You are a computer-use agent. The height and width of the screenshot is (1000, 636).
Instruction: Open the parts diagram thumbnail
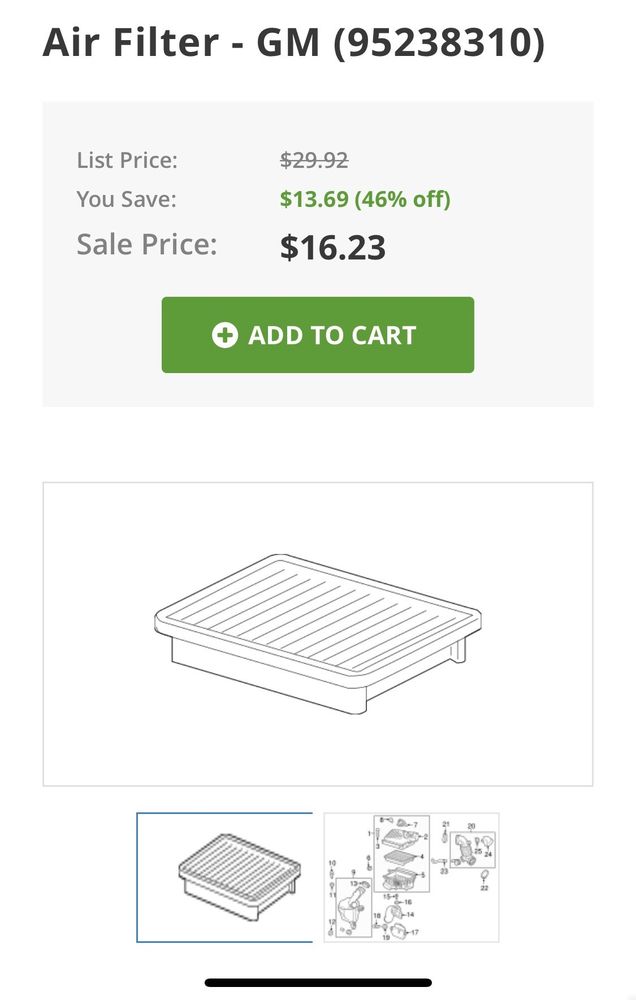coord(411,877)
